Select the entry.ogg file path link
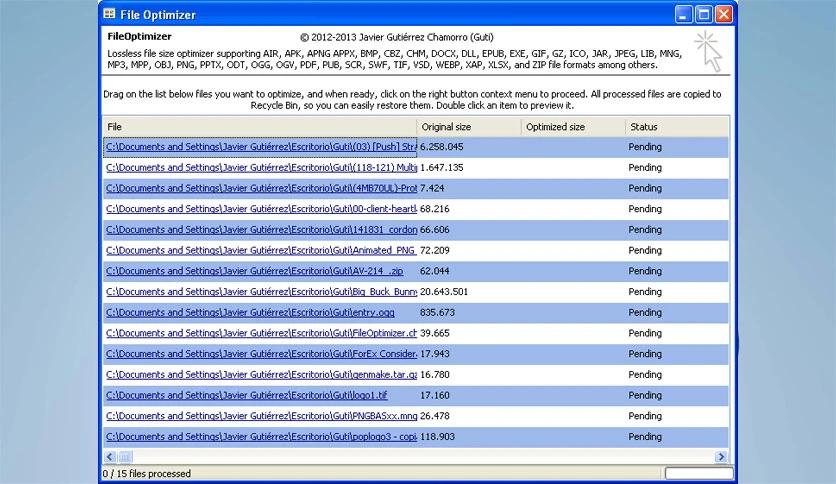 point(250,312)
